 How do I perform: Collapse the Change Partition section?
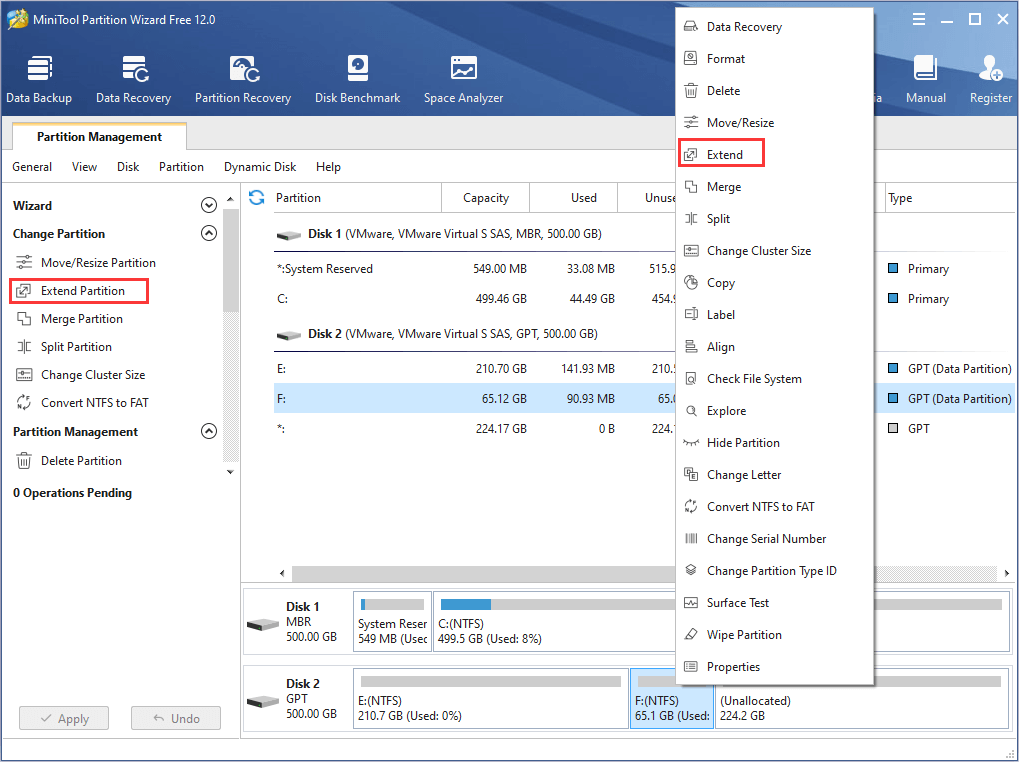tap(209, 232)
